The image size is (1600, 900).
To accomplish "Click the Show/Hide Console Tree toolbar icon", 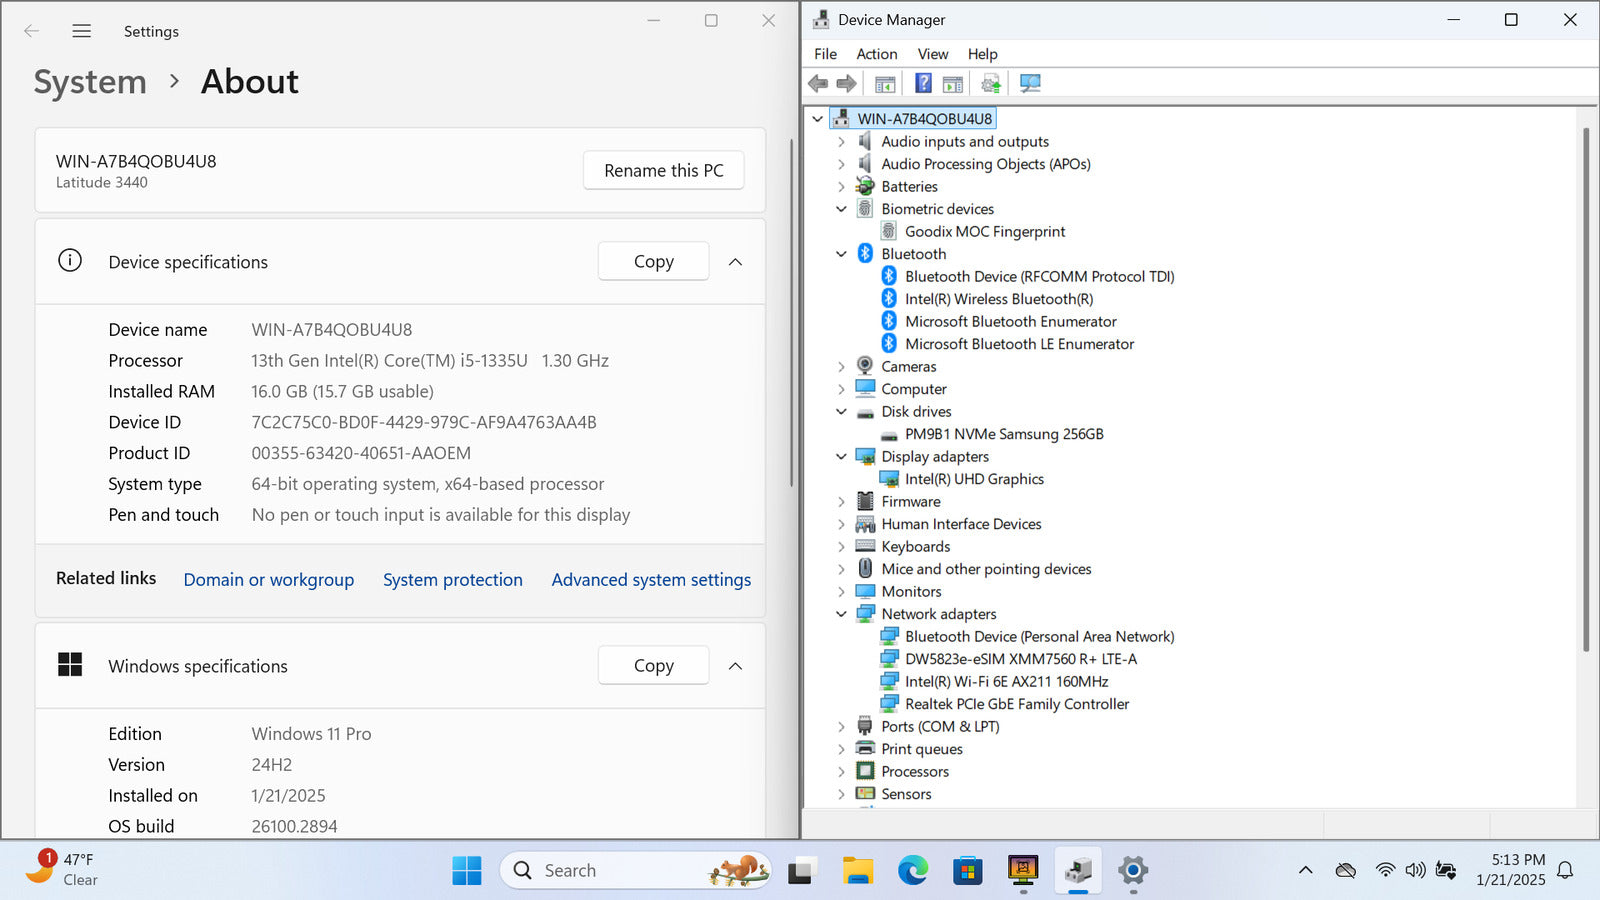I will (885, 83).
